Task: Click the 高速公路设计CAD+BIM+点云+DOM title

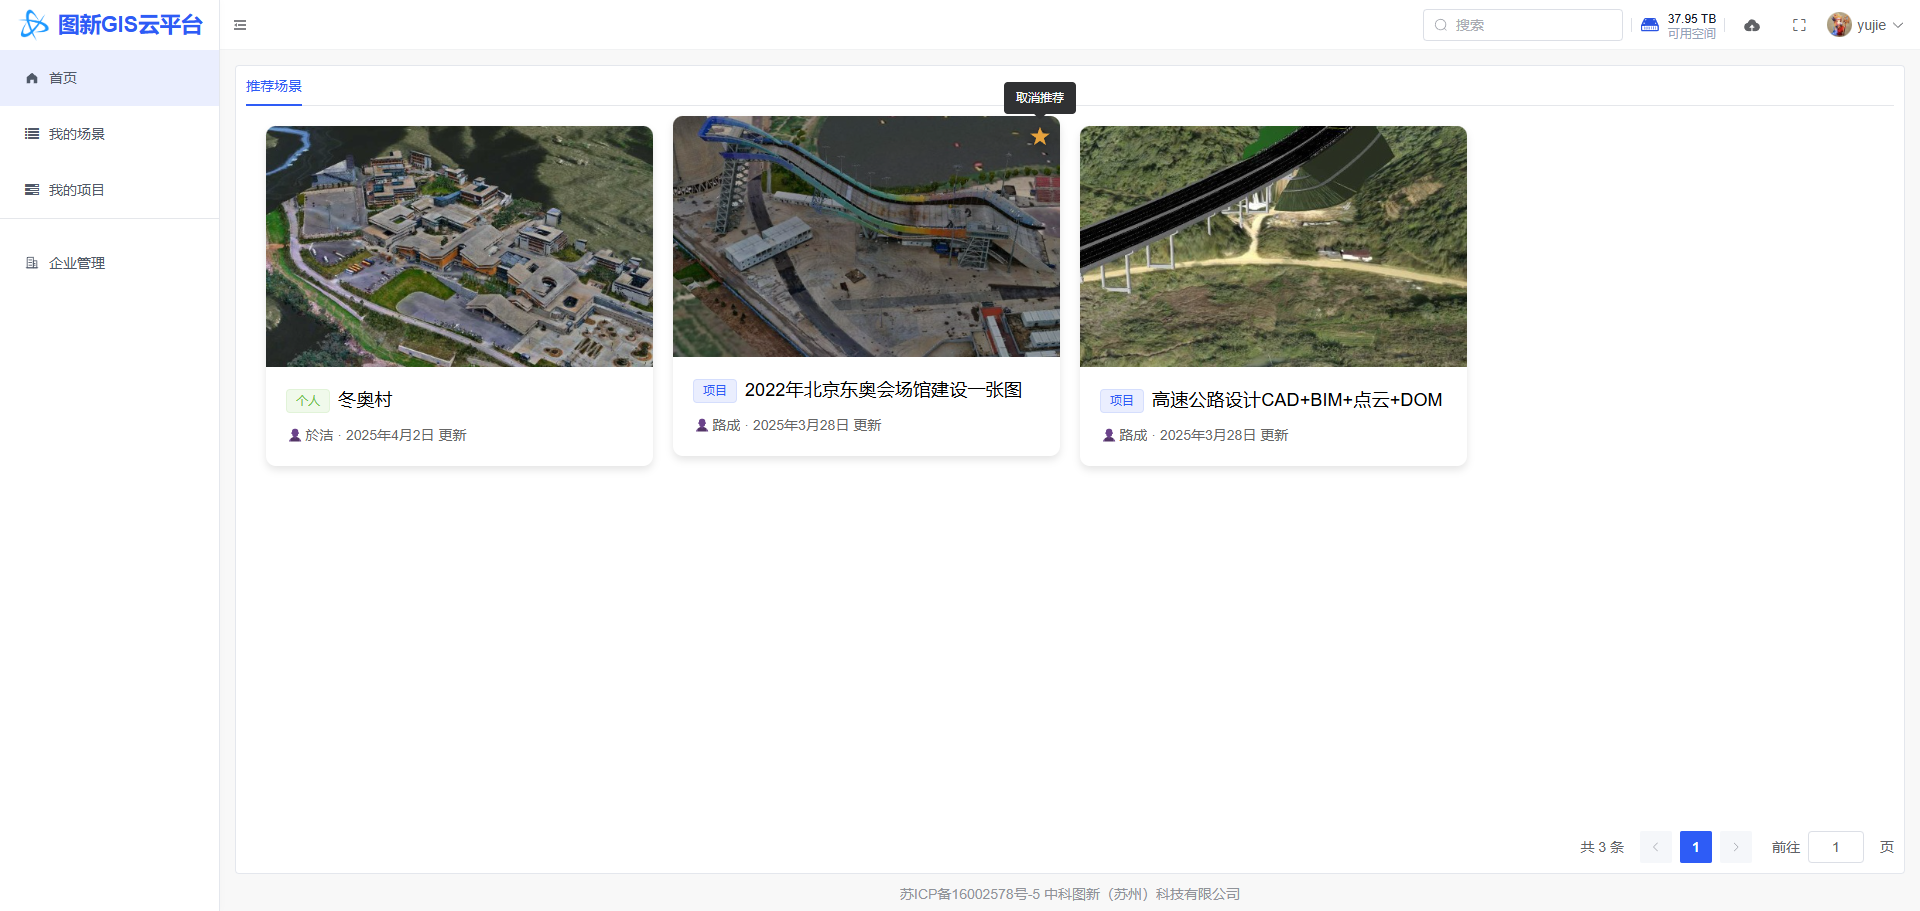Action: [1297, 400]
